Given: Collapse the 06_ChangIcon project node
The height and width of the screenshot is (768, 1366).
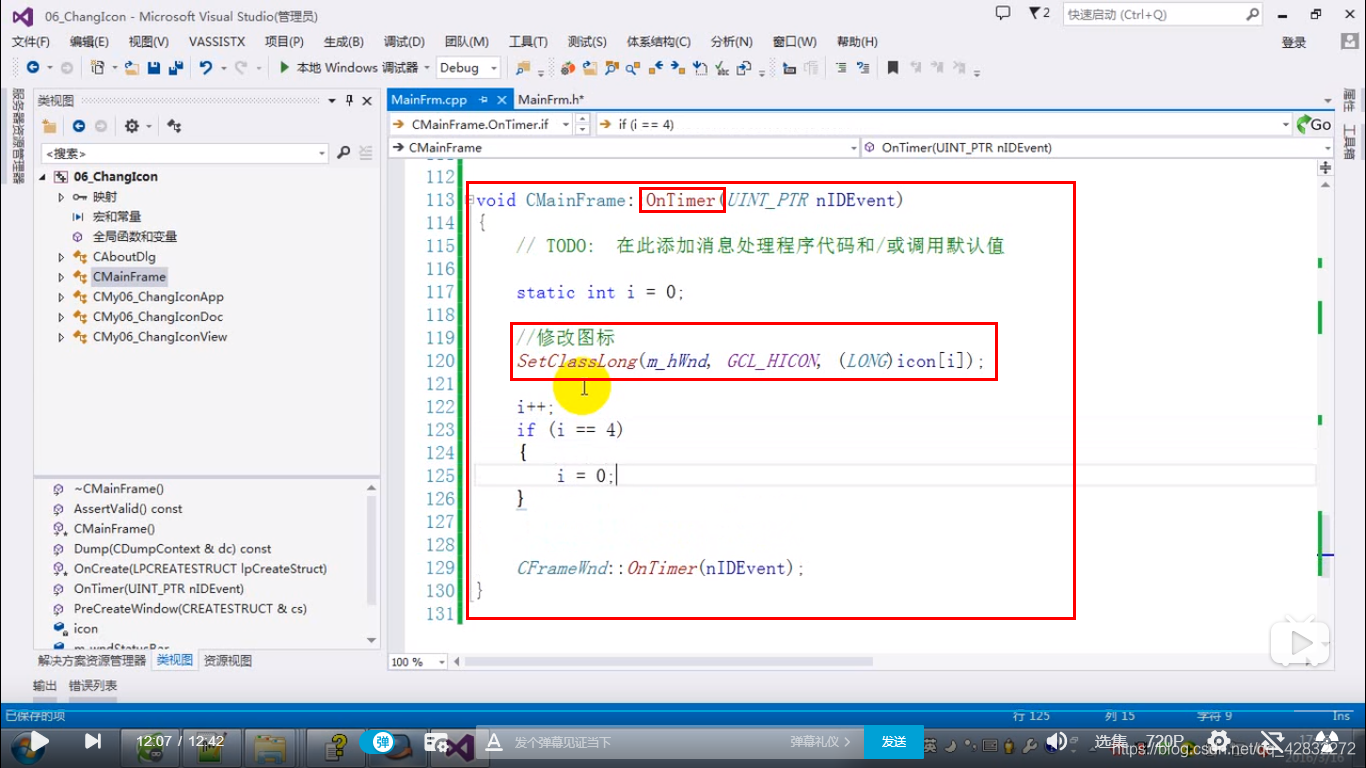Looking at the screenshot, I should pos(43,176).
